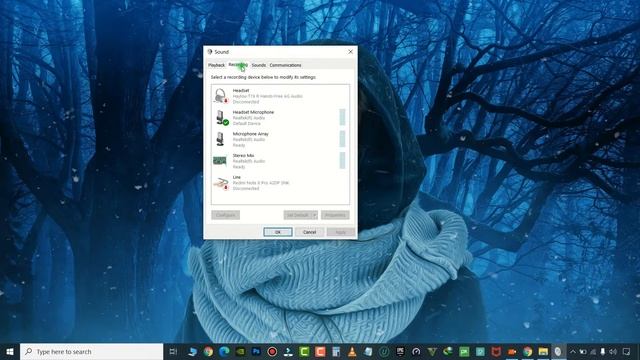Open the Sounds tab
640x360 pixels.
[258, 65]
